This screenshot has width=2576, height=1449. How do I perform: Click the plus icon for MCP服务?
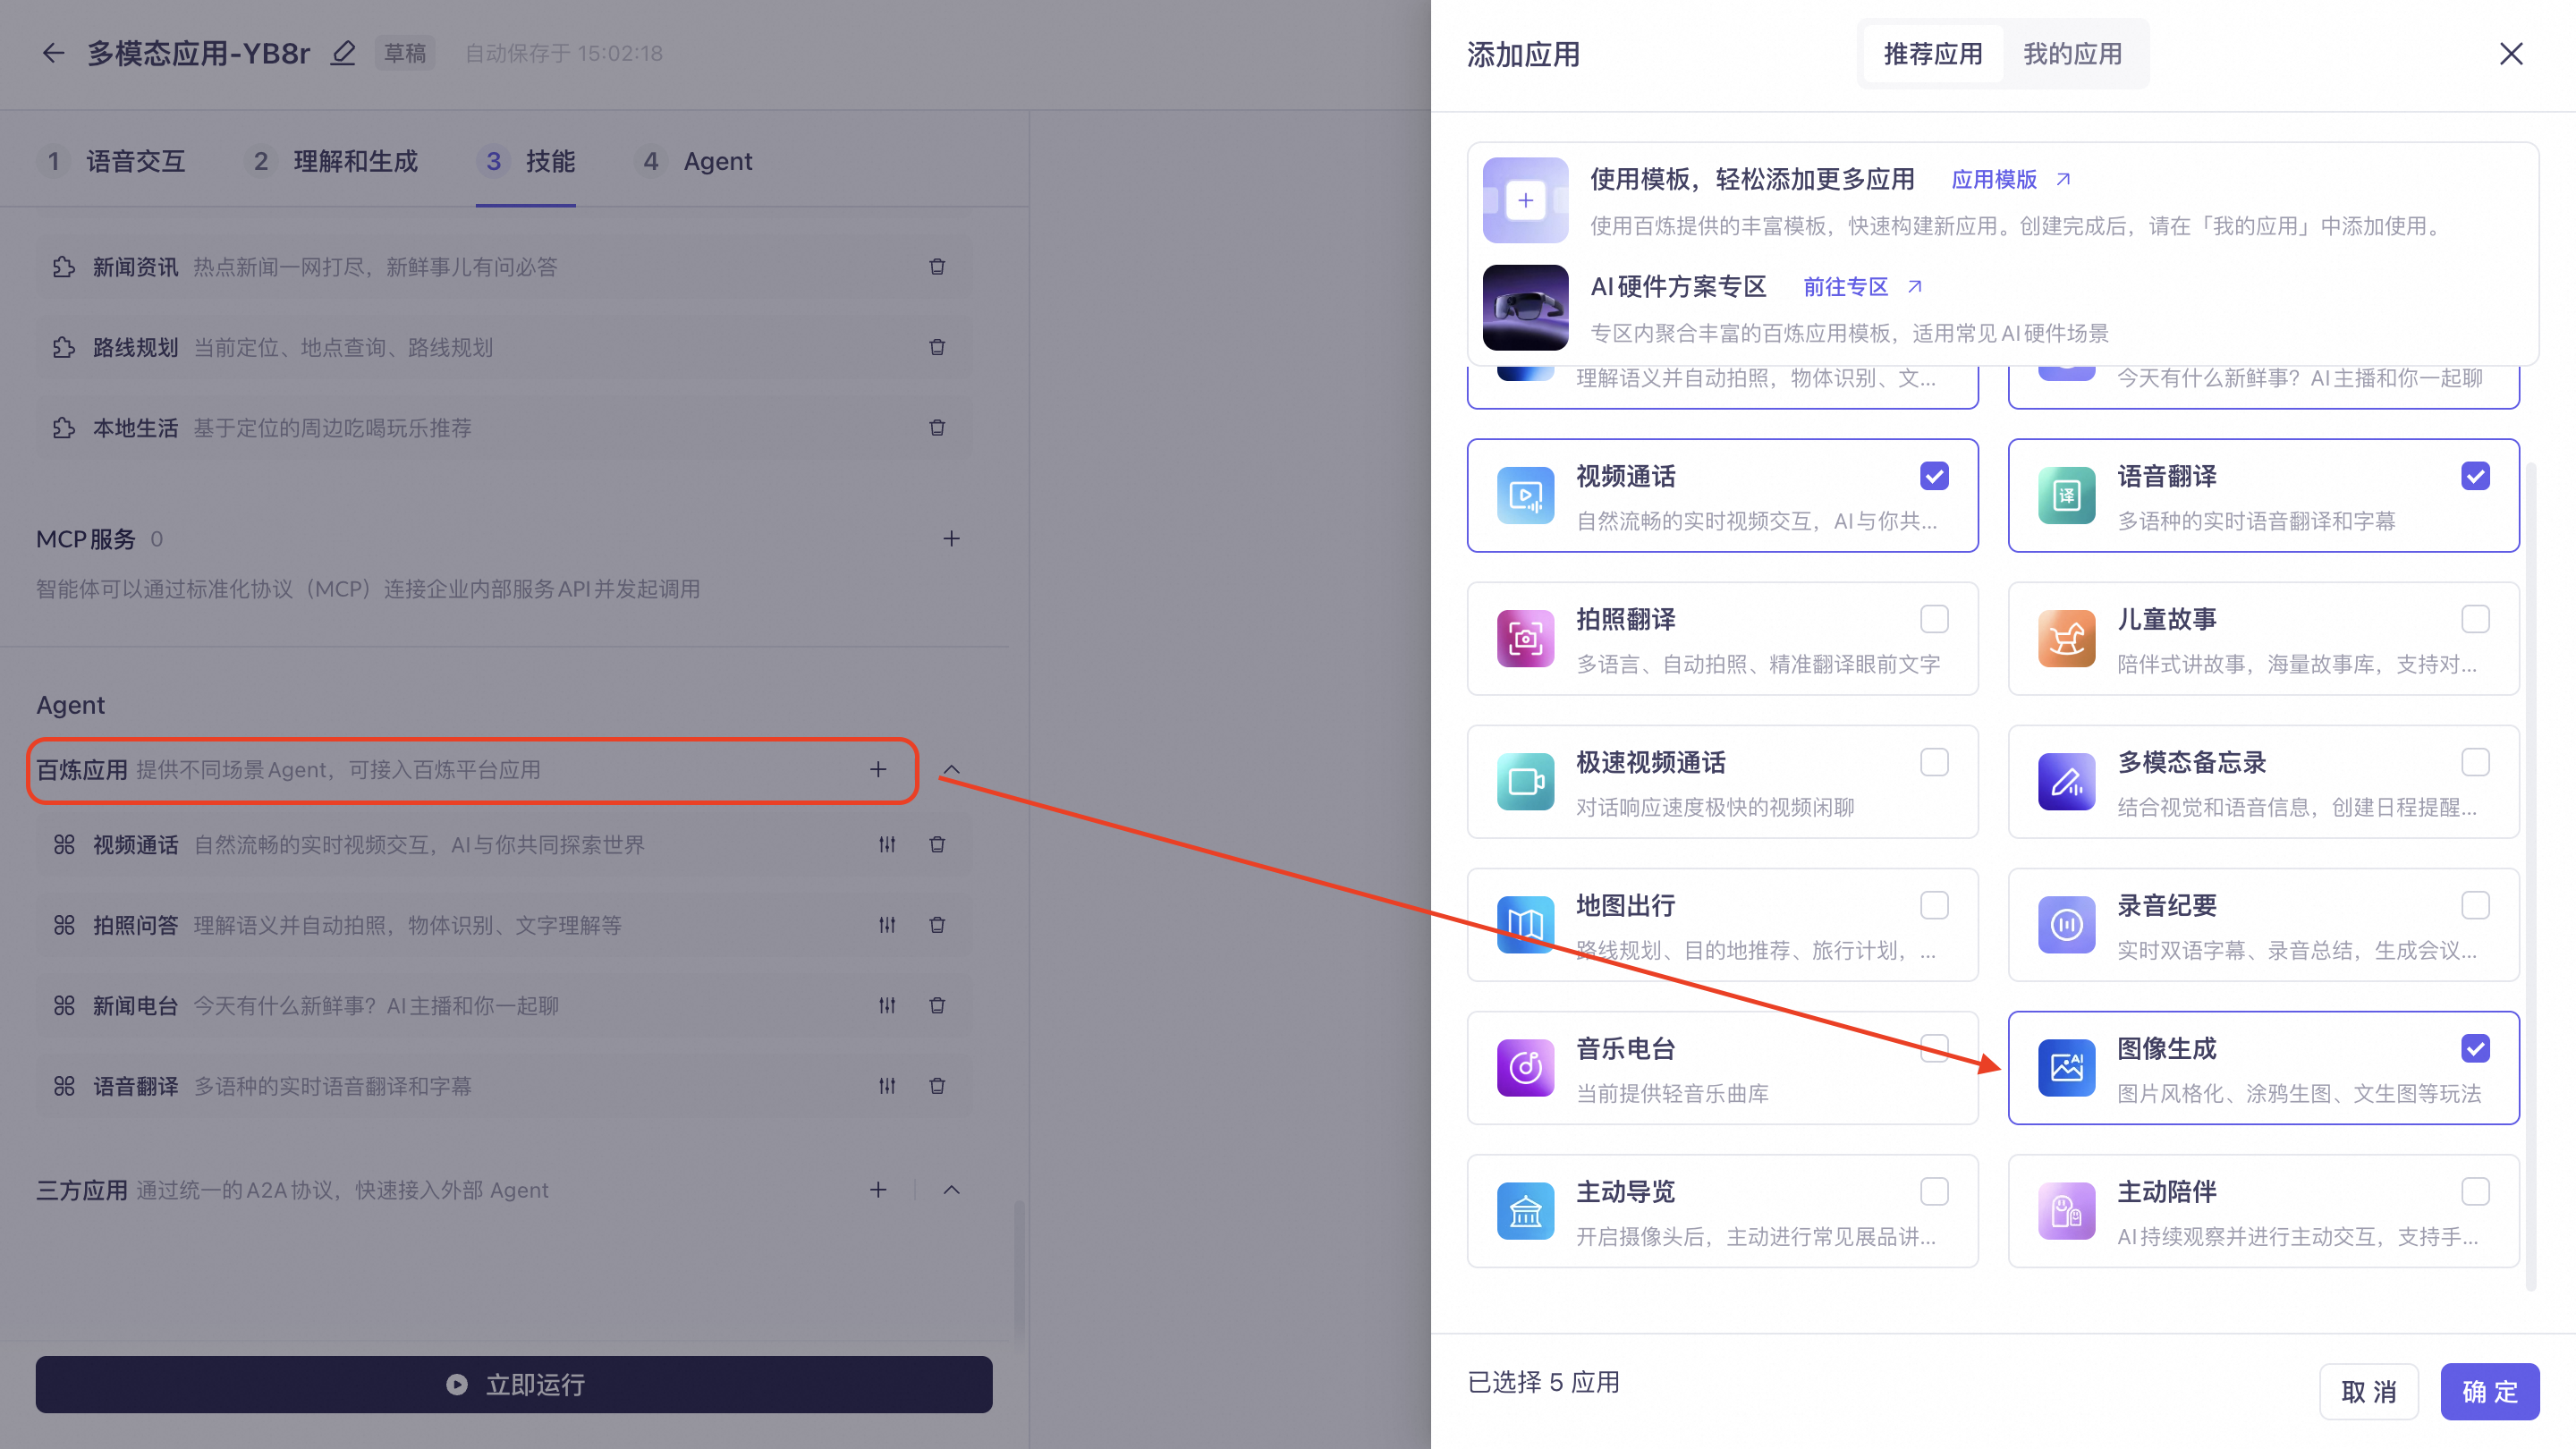(951, 539)
